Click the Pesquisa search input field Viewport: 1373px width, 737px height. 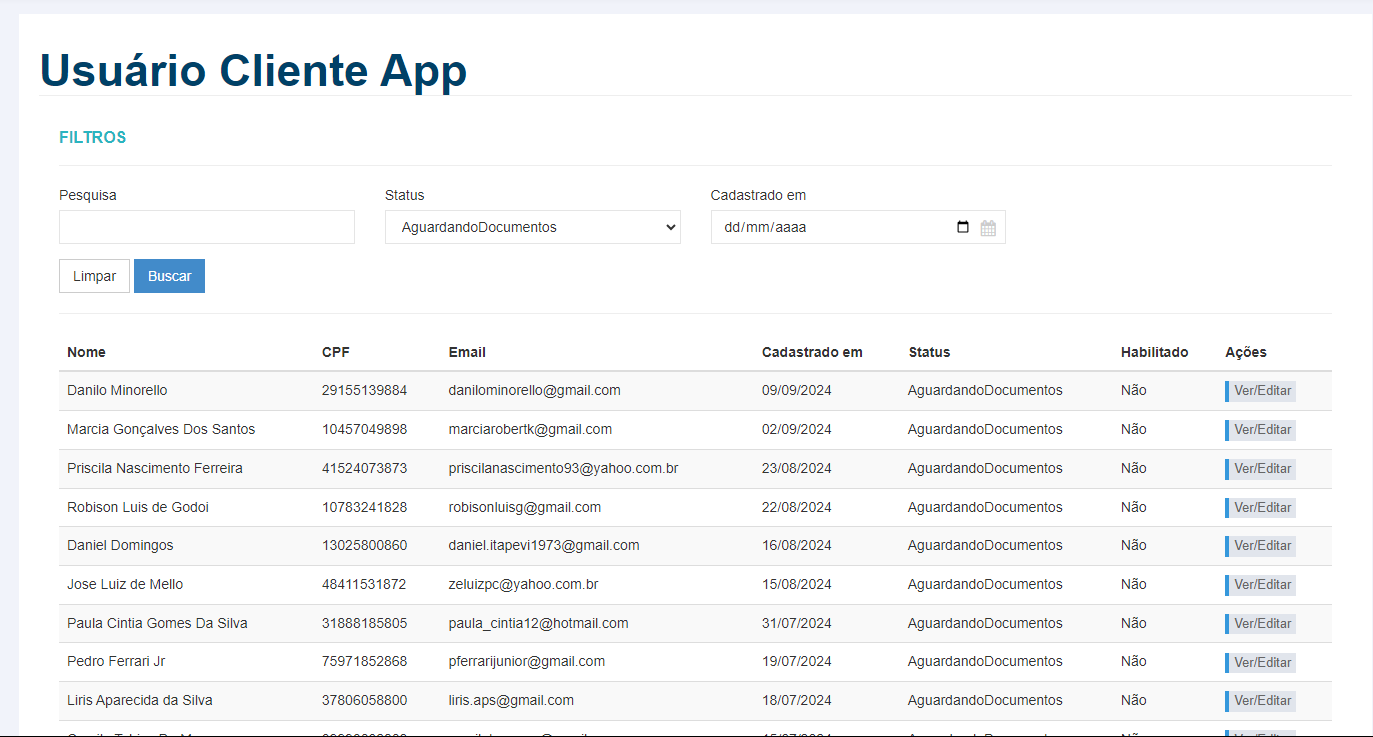point(207,227)
